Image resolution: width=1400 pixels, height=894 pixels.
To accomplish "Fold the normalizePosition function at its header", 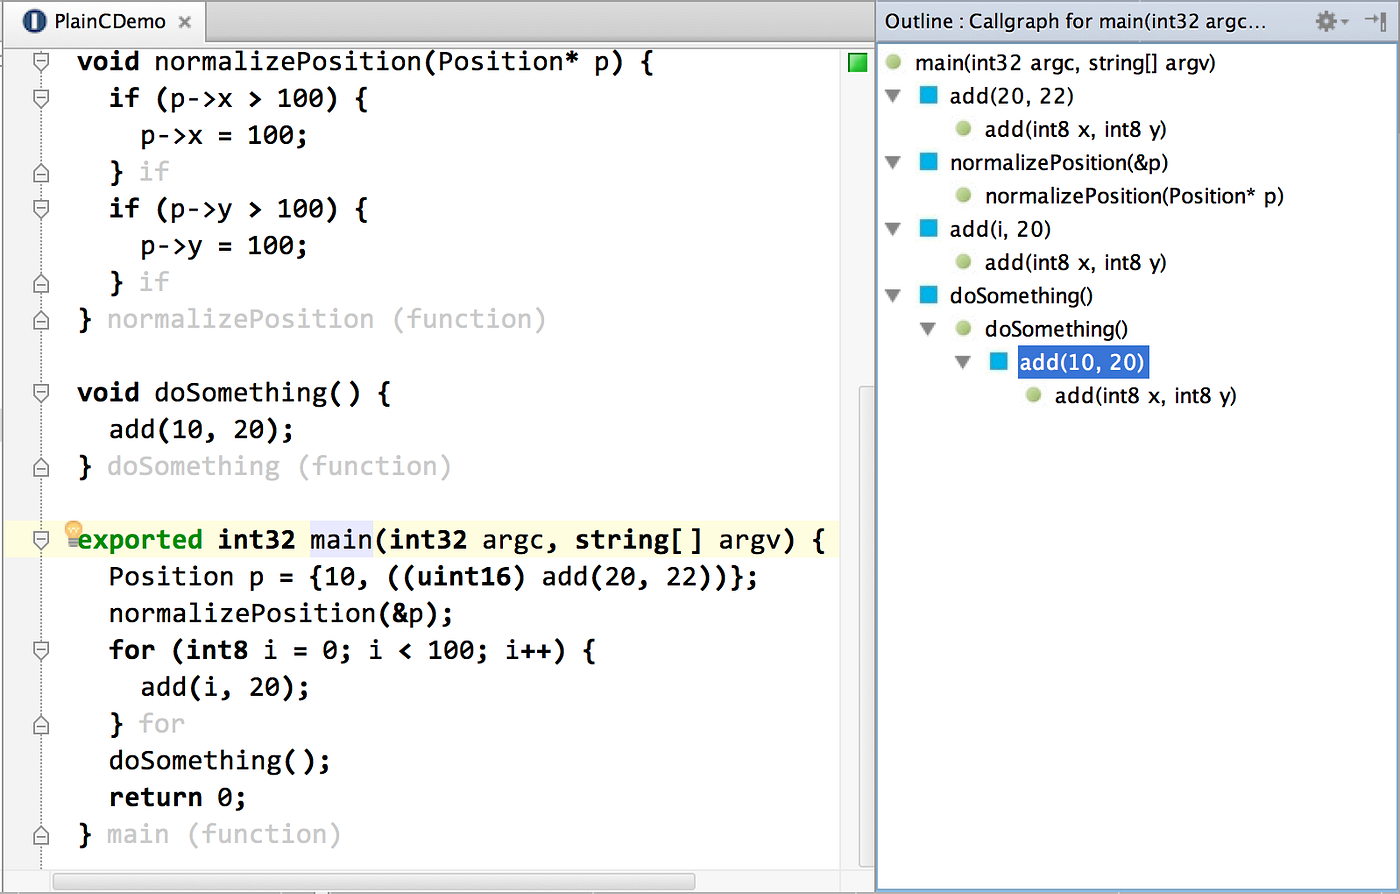I will click(x=41, y=62).
